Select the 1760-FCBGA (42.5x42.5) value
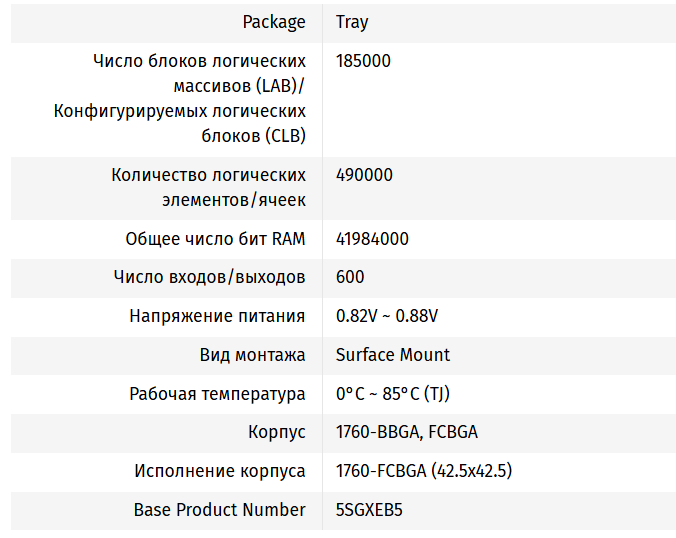Viewport: 676px width, 538px height. tap(424, 471)
